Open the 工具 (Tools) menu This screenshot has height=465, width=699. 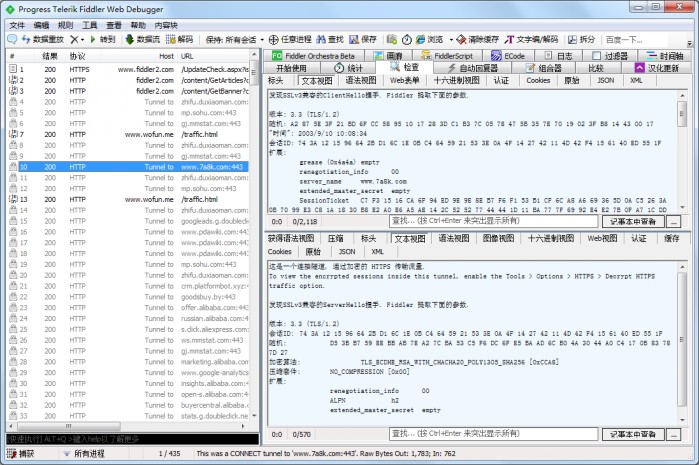point(89,25)
